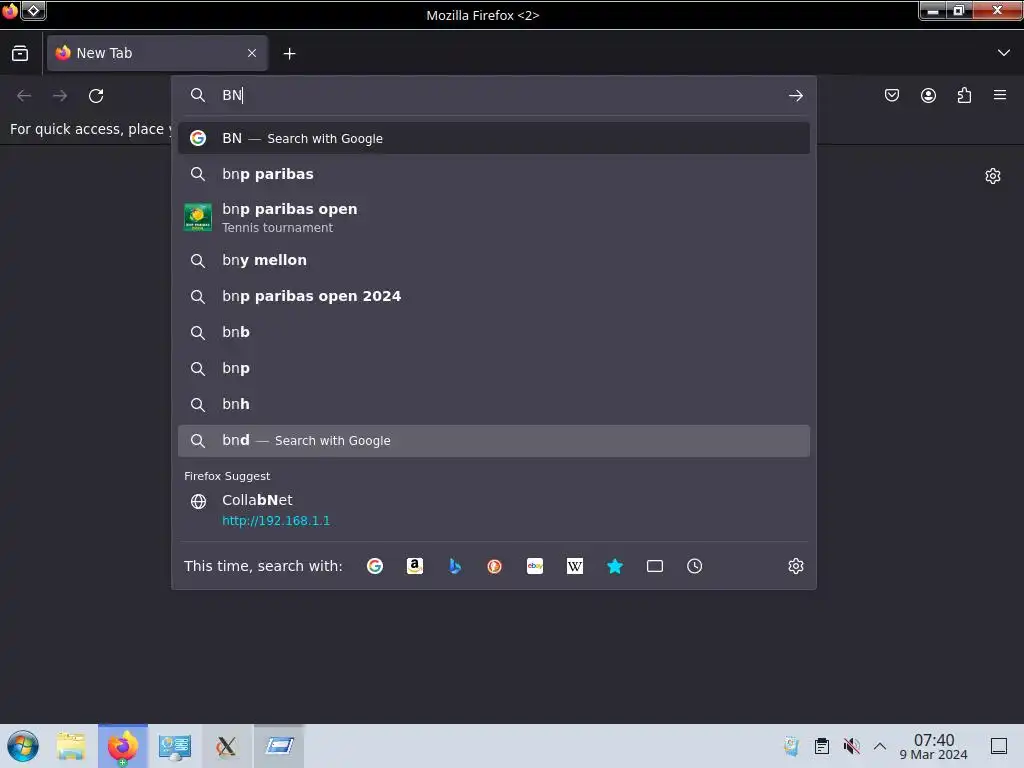Open the Firefox View icon in the tab bar
Image resolution: width=1024 pixels, height=768 pixels.
(x=20, y=54)
